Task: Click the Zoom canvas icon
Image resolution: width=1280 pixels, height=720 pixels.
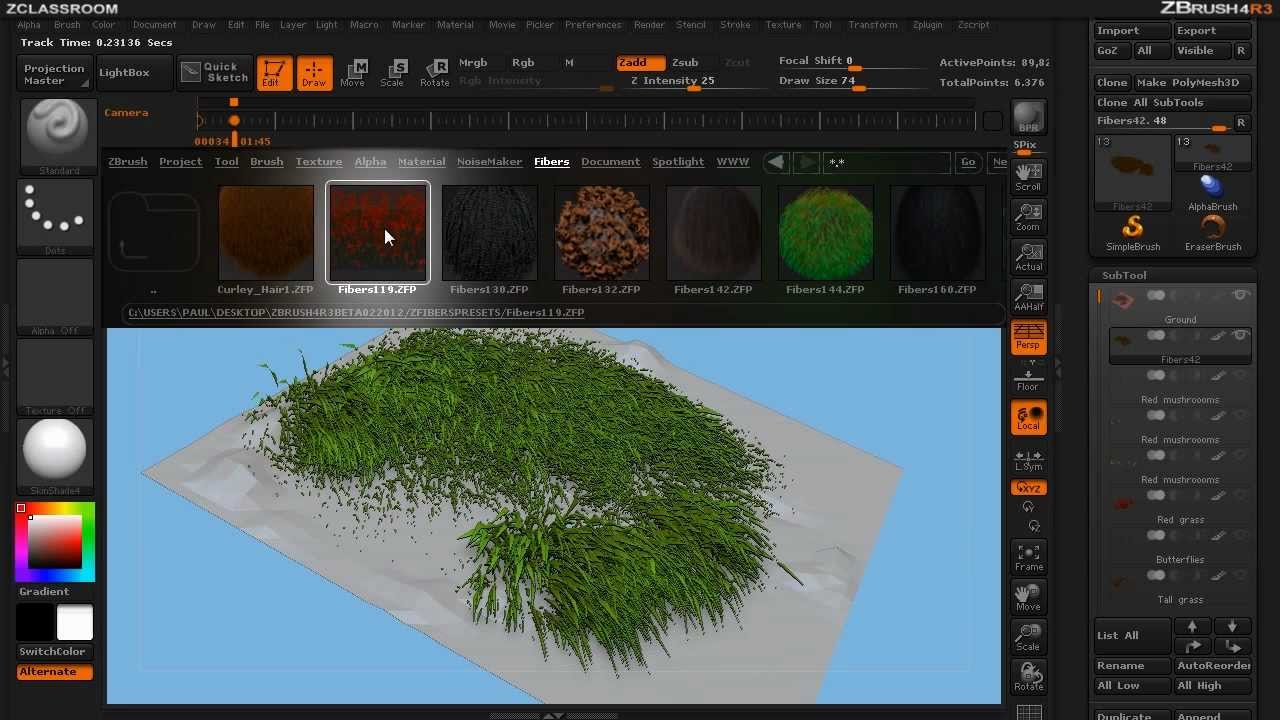Action: (1028, 217)
